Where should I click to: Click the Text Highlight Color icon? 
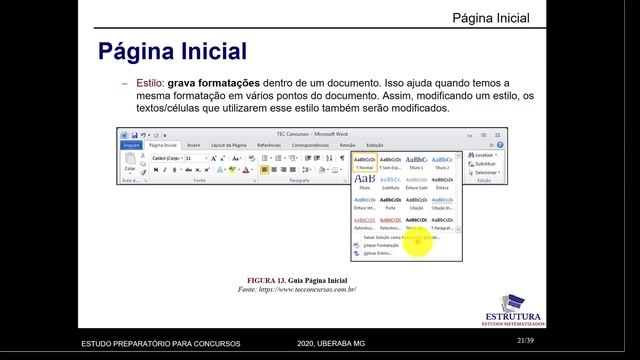(x=233, y=170)
